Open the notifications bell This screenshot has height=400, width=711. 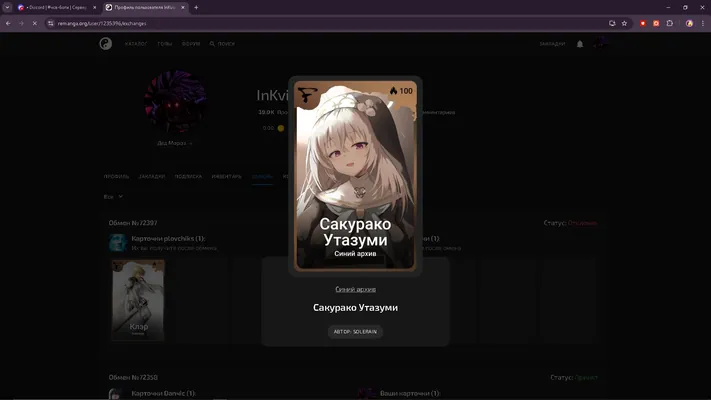pos(580,44)
